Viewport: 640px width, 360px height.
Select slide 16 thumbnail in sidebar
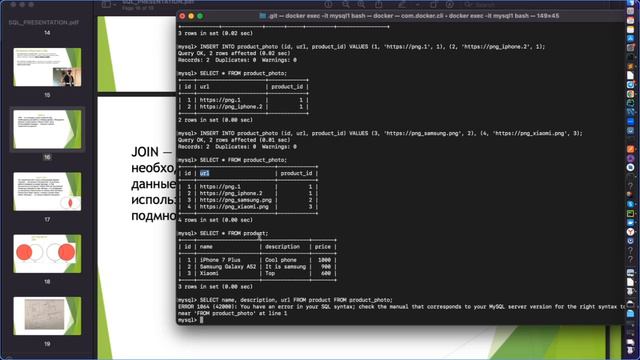[x=47, y=129]
